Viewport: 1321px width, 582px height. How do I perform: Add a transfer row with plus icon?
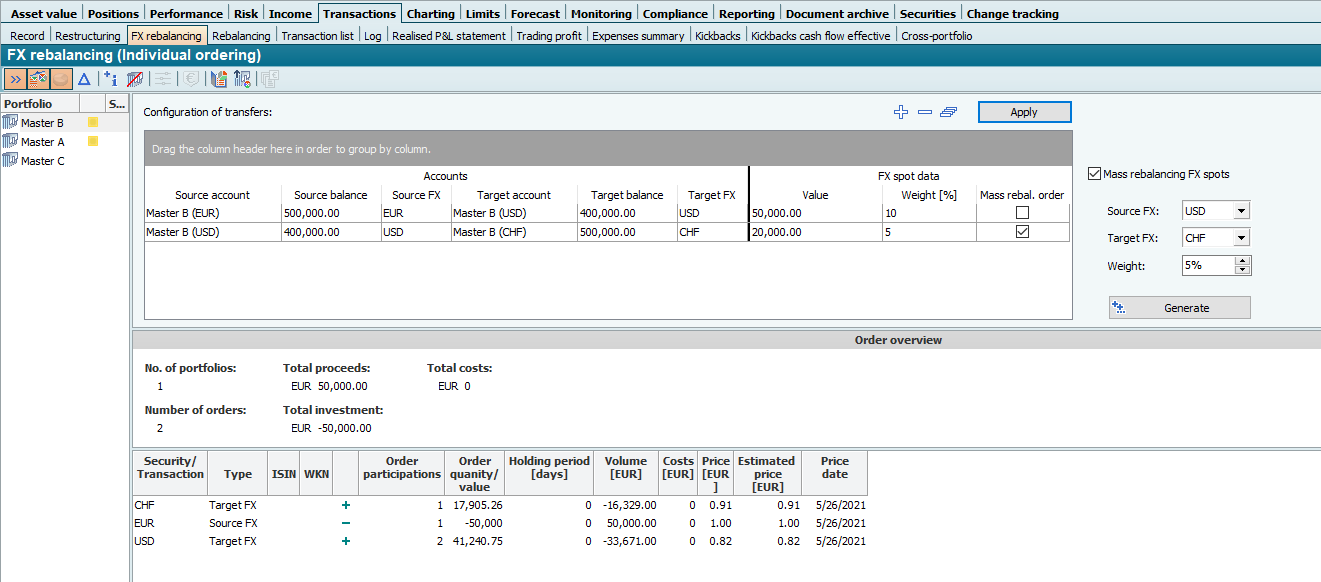pos(900,112)
